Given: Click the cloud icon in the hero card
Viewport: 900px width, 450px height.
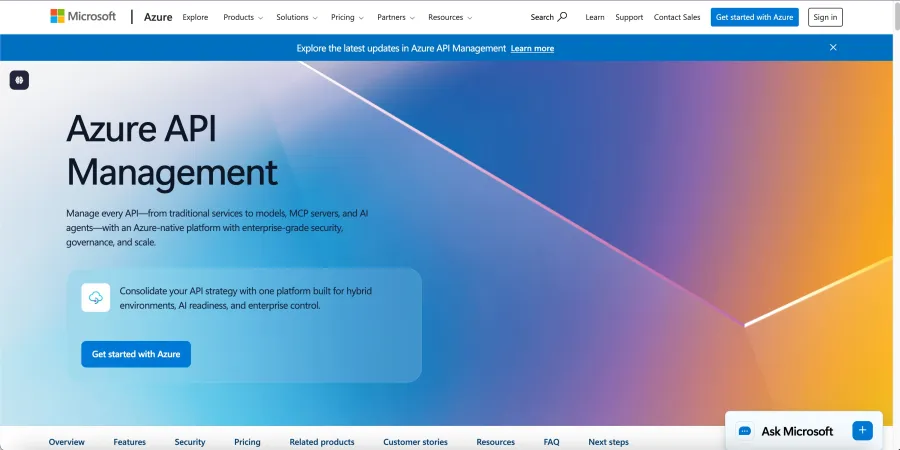Looking at the screenshot, I should click(x=96, y=297).
